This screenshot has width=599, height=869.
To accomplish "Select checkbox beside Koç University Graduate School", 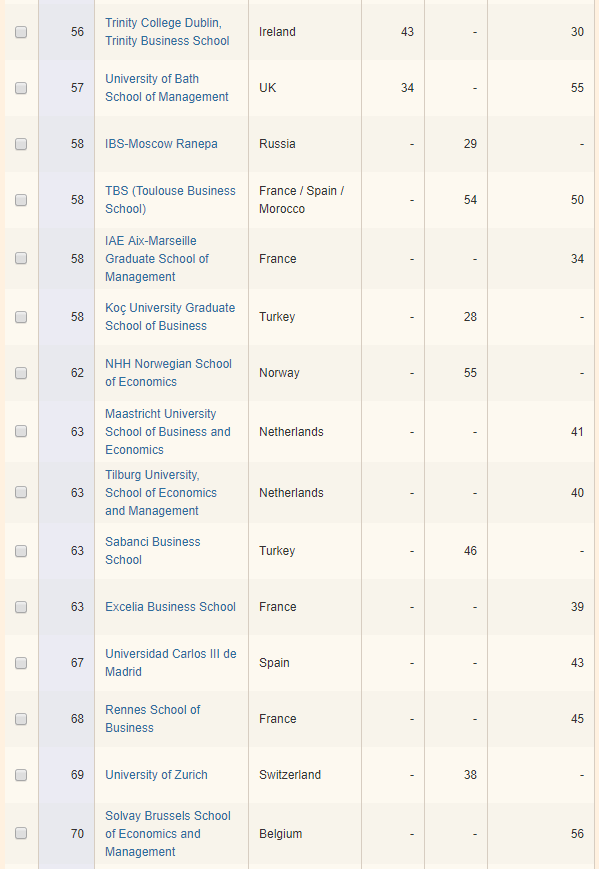I will [x=21, y=317].
